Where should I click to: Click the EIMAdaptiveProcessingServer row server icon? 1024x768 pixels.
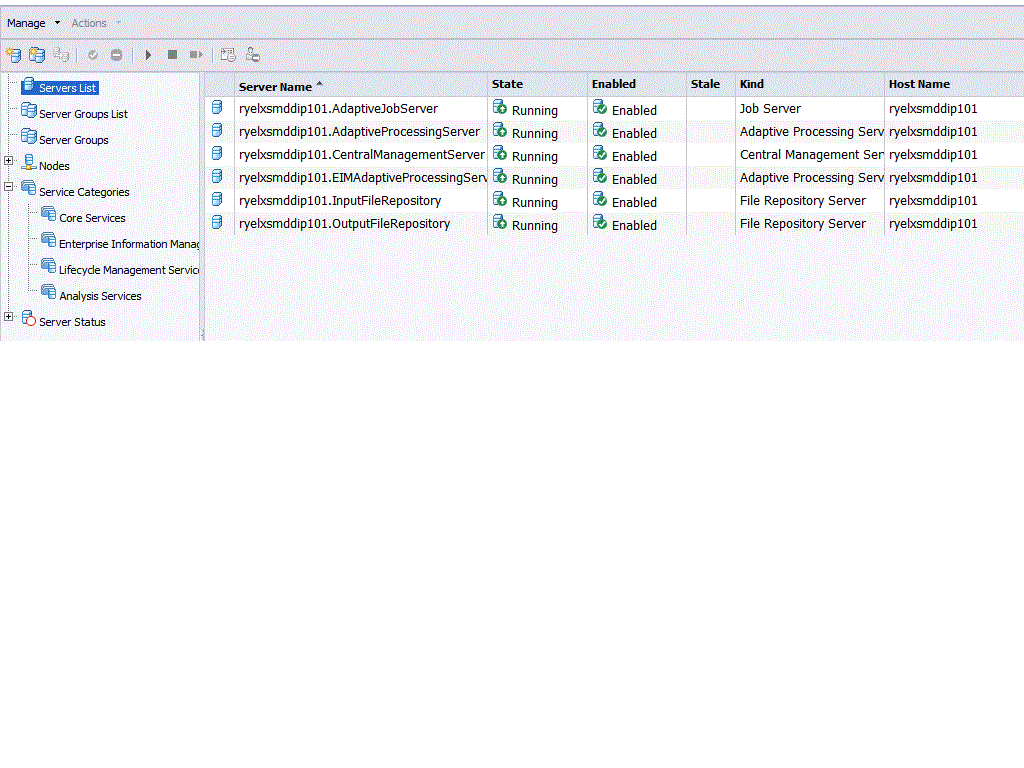coord(217,176)
